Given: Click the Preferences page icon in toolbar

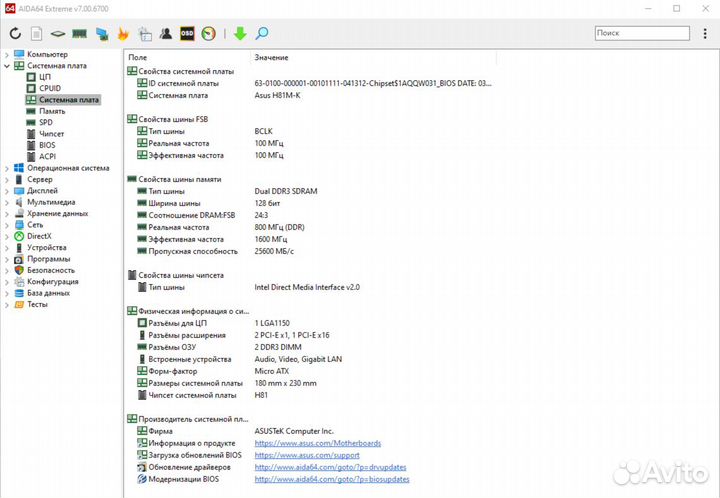Looking at the screenshot, I should pos(145,34).
